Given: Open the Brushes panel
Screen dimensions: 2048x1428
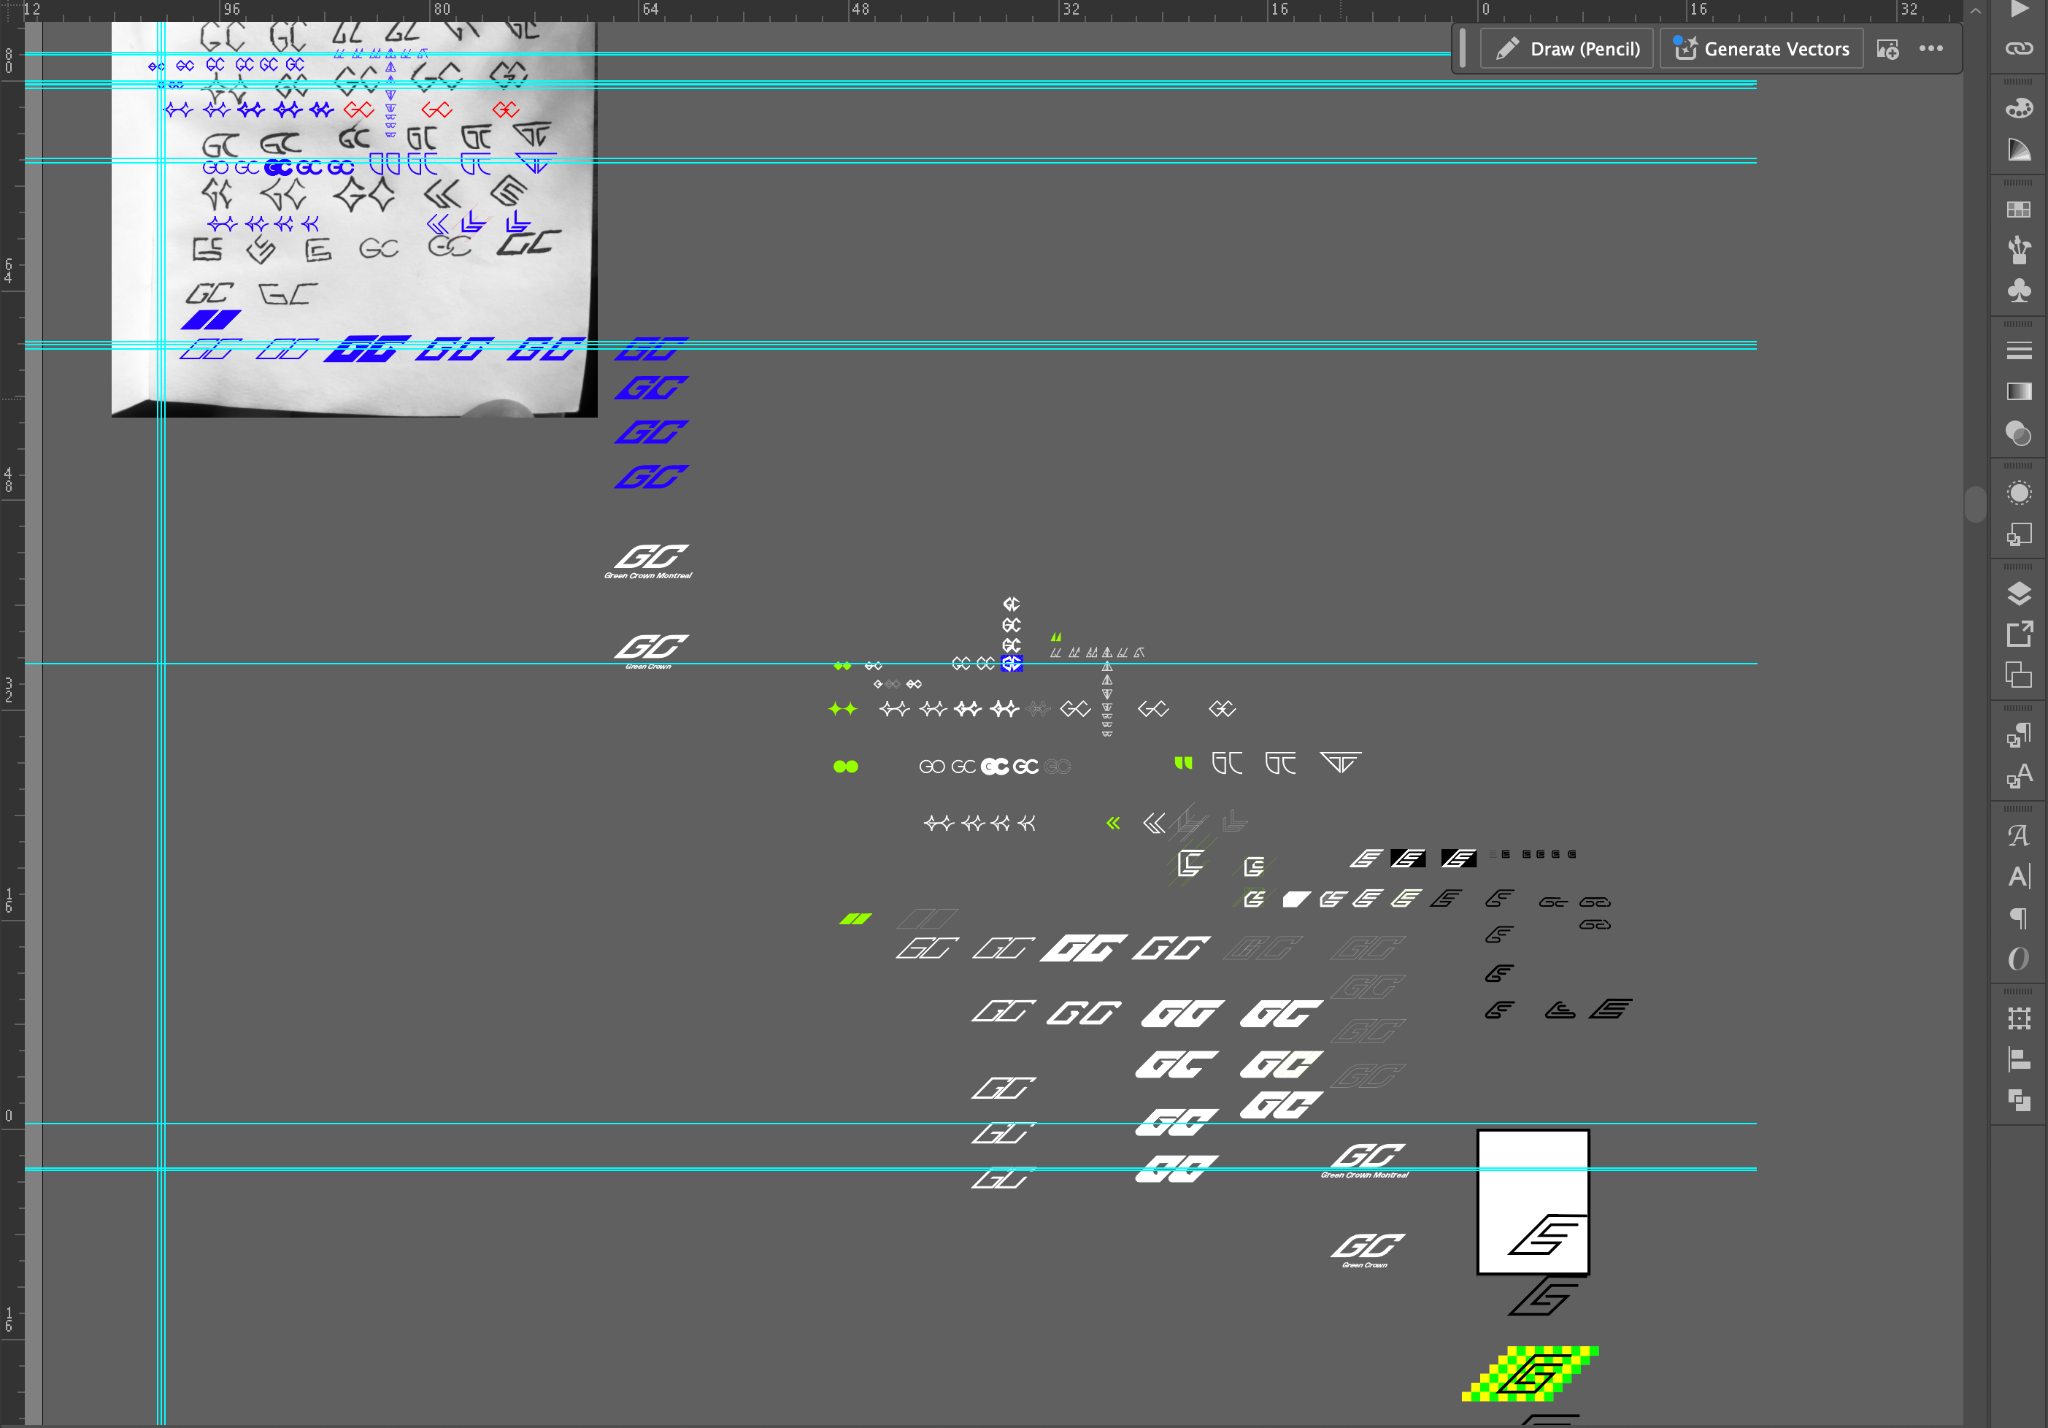Looking at the screenshot, I should click(2019, 249).
